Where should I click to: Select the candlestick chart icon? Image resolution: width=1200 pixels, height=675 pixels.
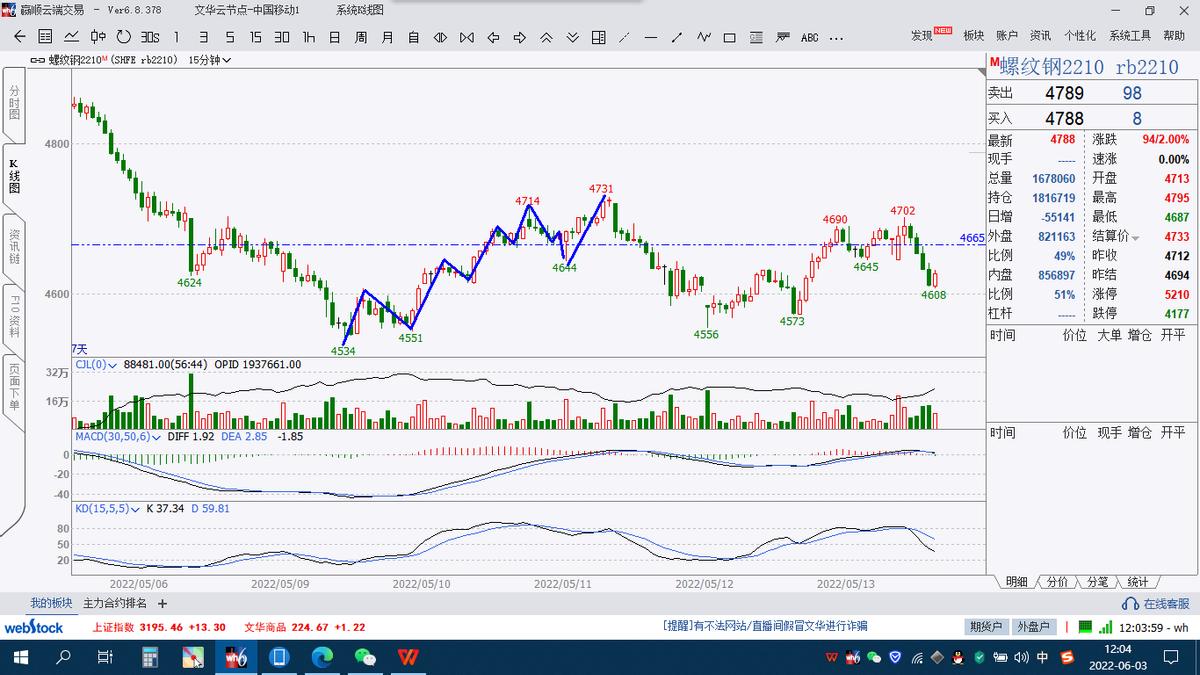(x=98, y=37)
